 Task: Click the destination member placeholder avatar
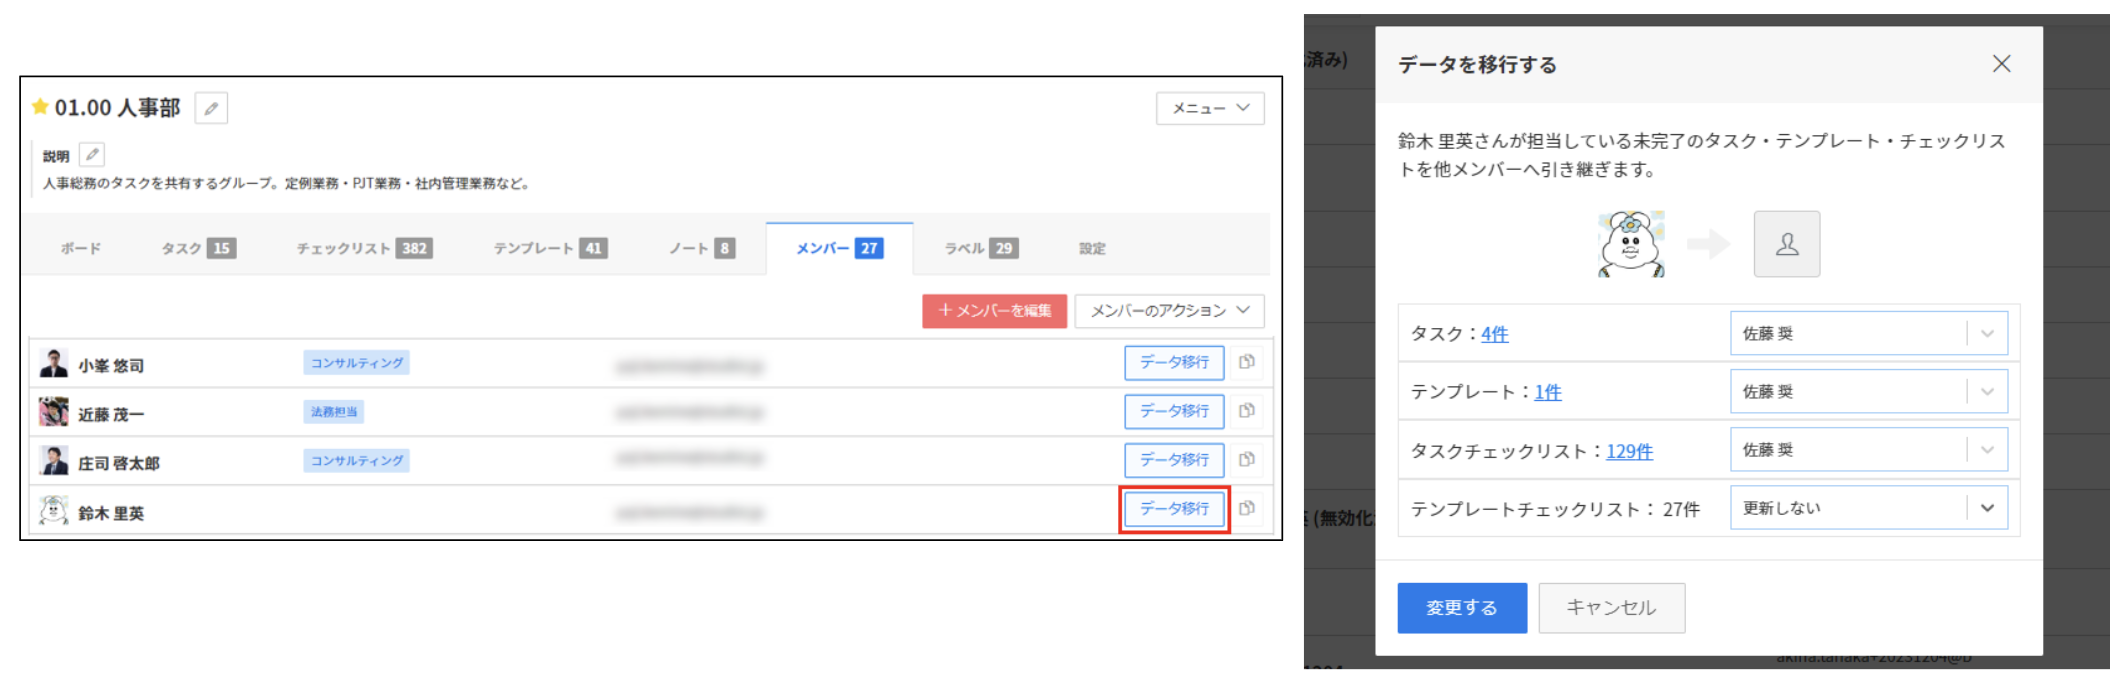click(x=1786, y=244)
